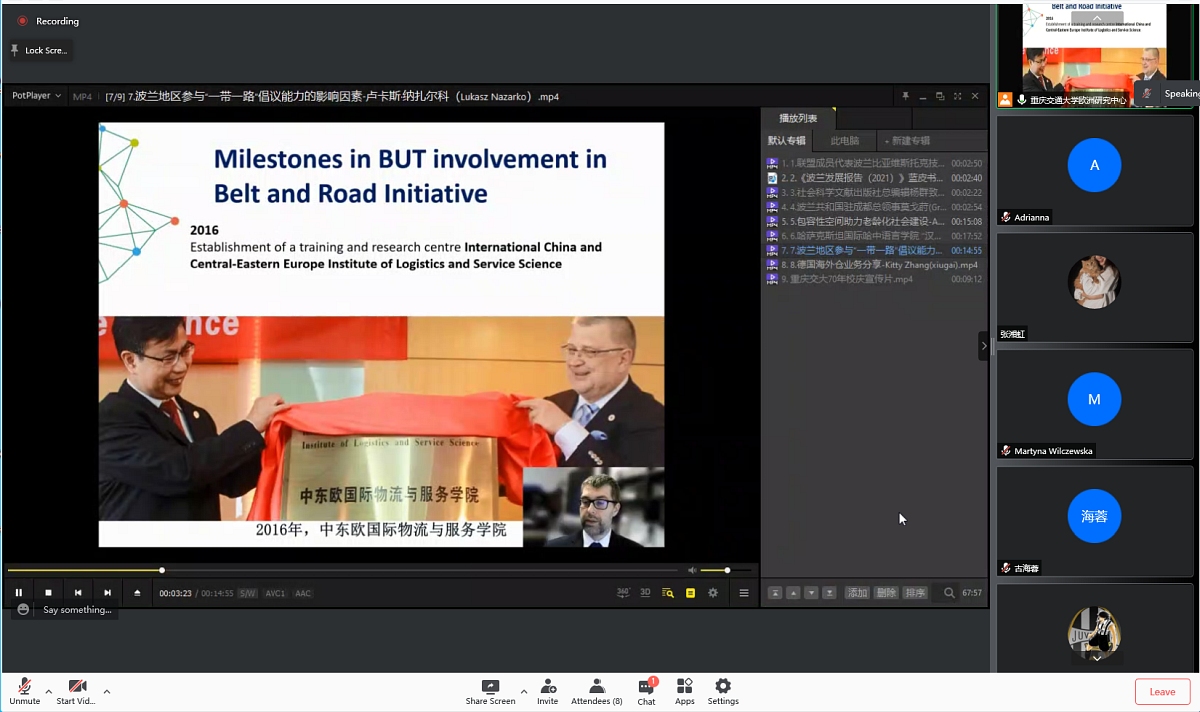The height and width of the screenshot is (712, 1200).
Task: Select playlist item 7 波兰地区参与
Action: coord(874,250)
